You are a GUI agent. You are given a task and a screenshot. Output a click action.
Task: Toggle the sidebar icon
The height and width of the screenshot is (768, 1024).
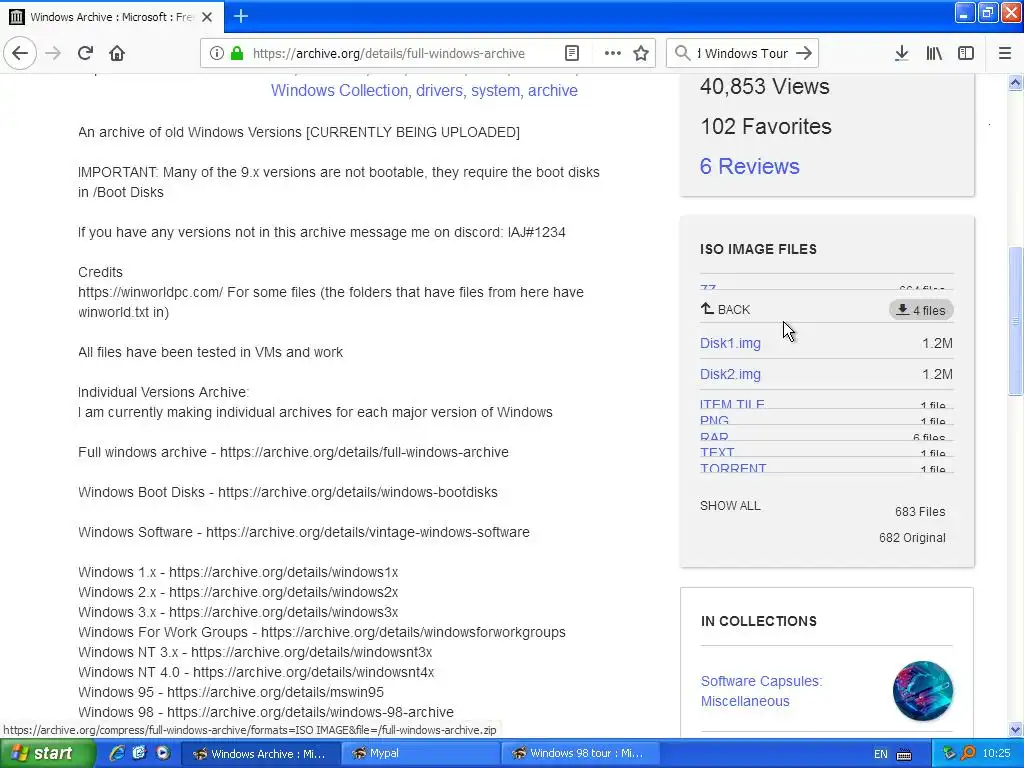(x=966, y=54)
